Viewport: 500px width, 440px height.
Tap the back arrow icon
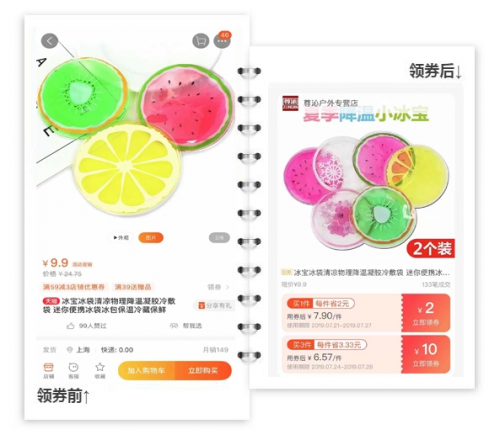coord(49,41)
